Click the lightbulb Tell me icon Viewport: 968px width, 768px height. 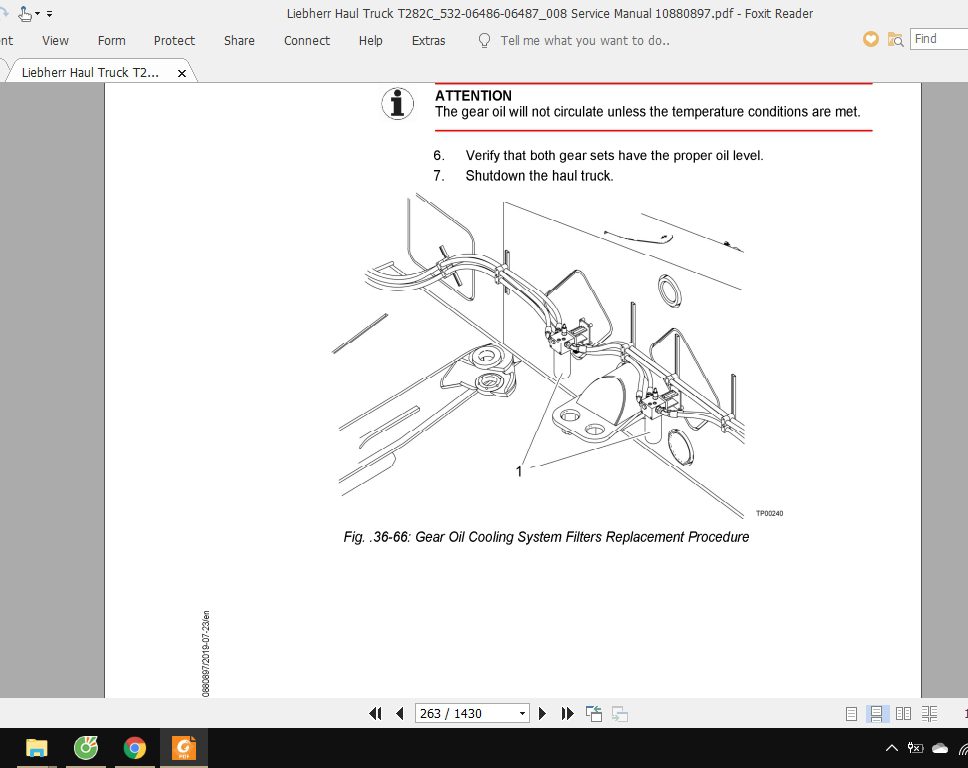(x=485, y=41)
